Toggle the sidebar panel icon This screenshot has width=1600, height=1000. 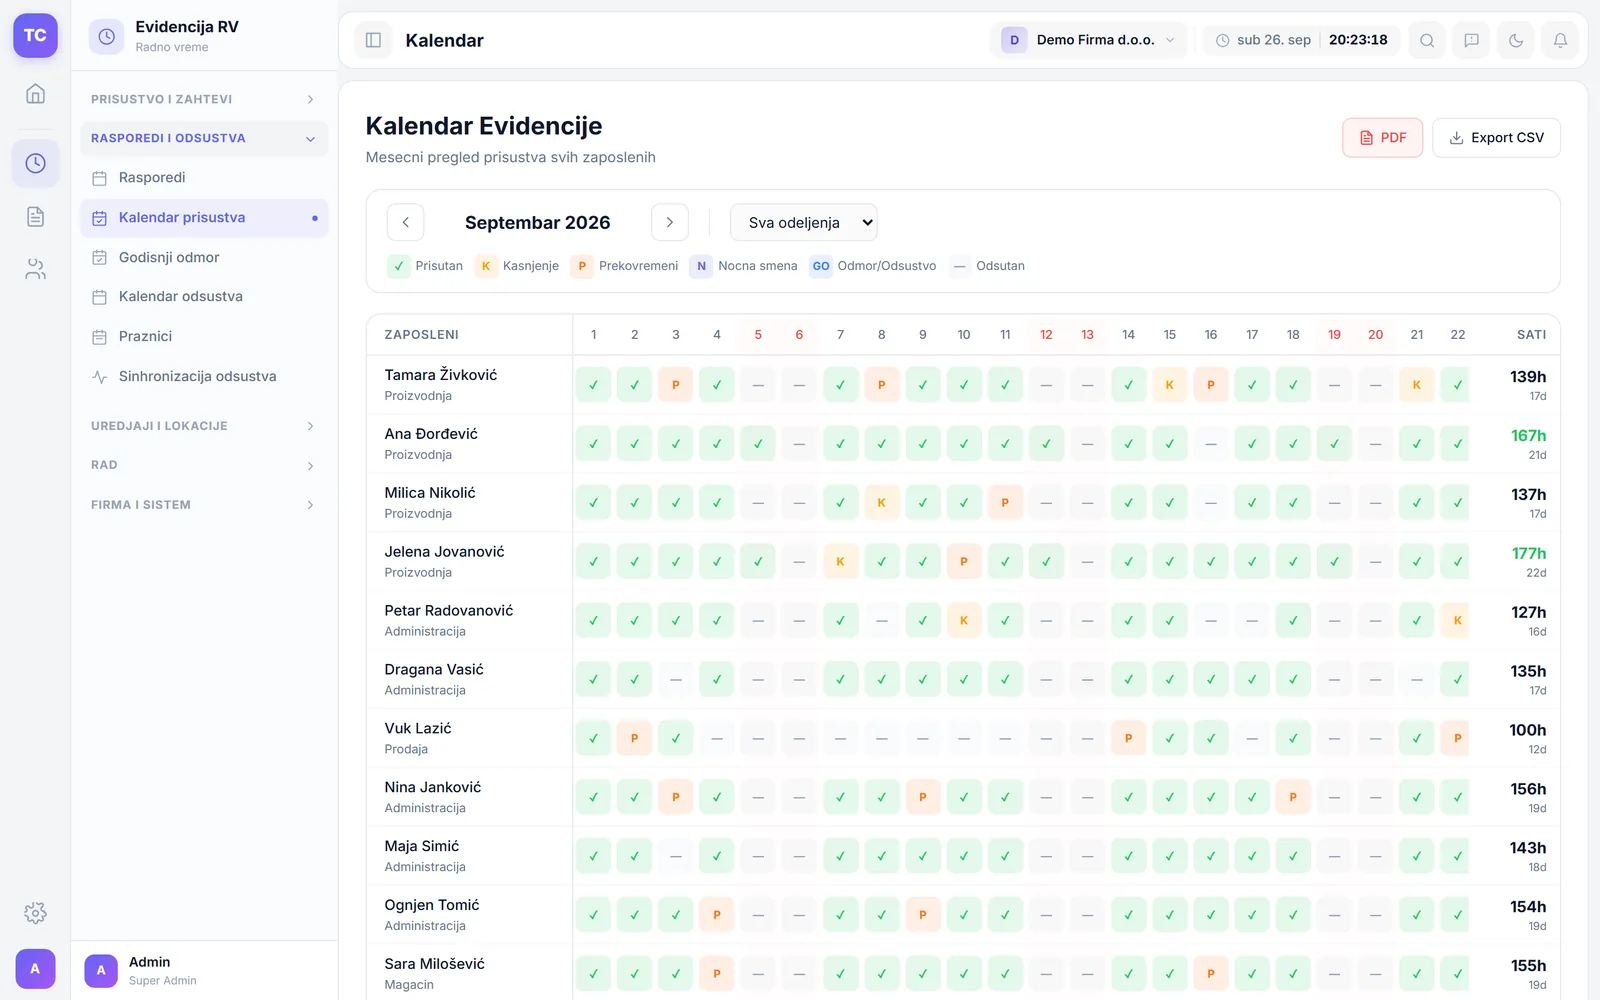[x=373, y=40]
